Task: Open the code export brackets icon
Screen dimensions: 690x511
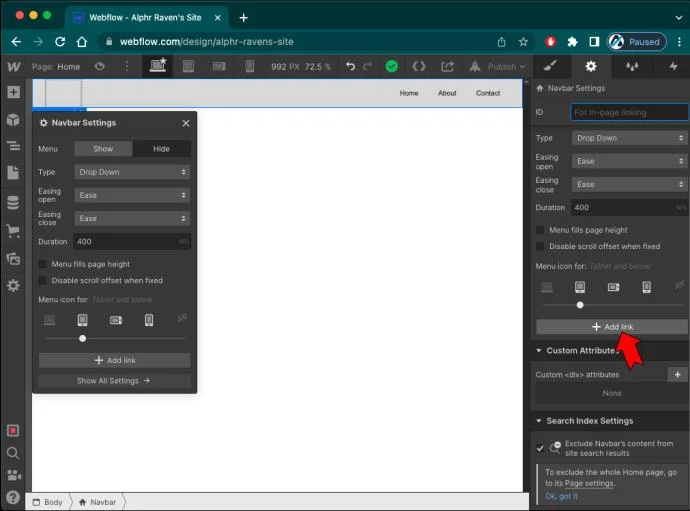Action: pos(419,66)
